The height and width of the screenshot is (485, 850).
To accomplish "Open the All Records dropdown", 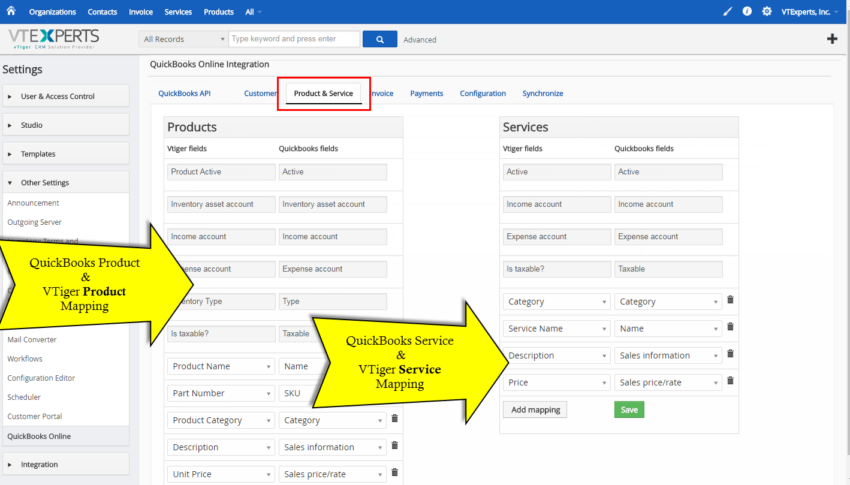I will (x=183, y=39).
